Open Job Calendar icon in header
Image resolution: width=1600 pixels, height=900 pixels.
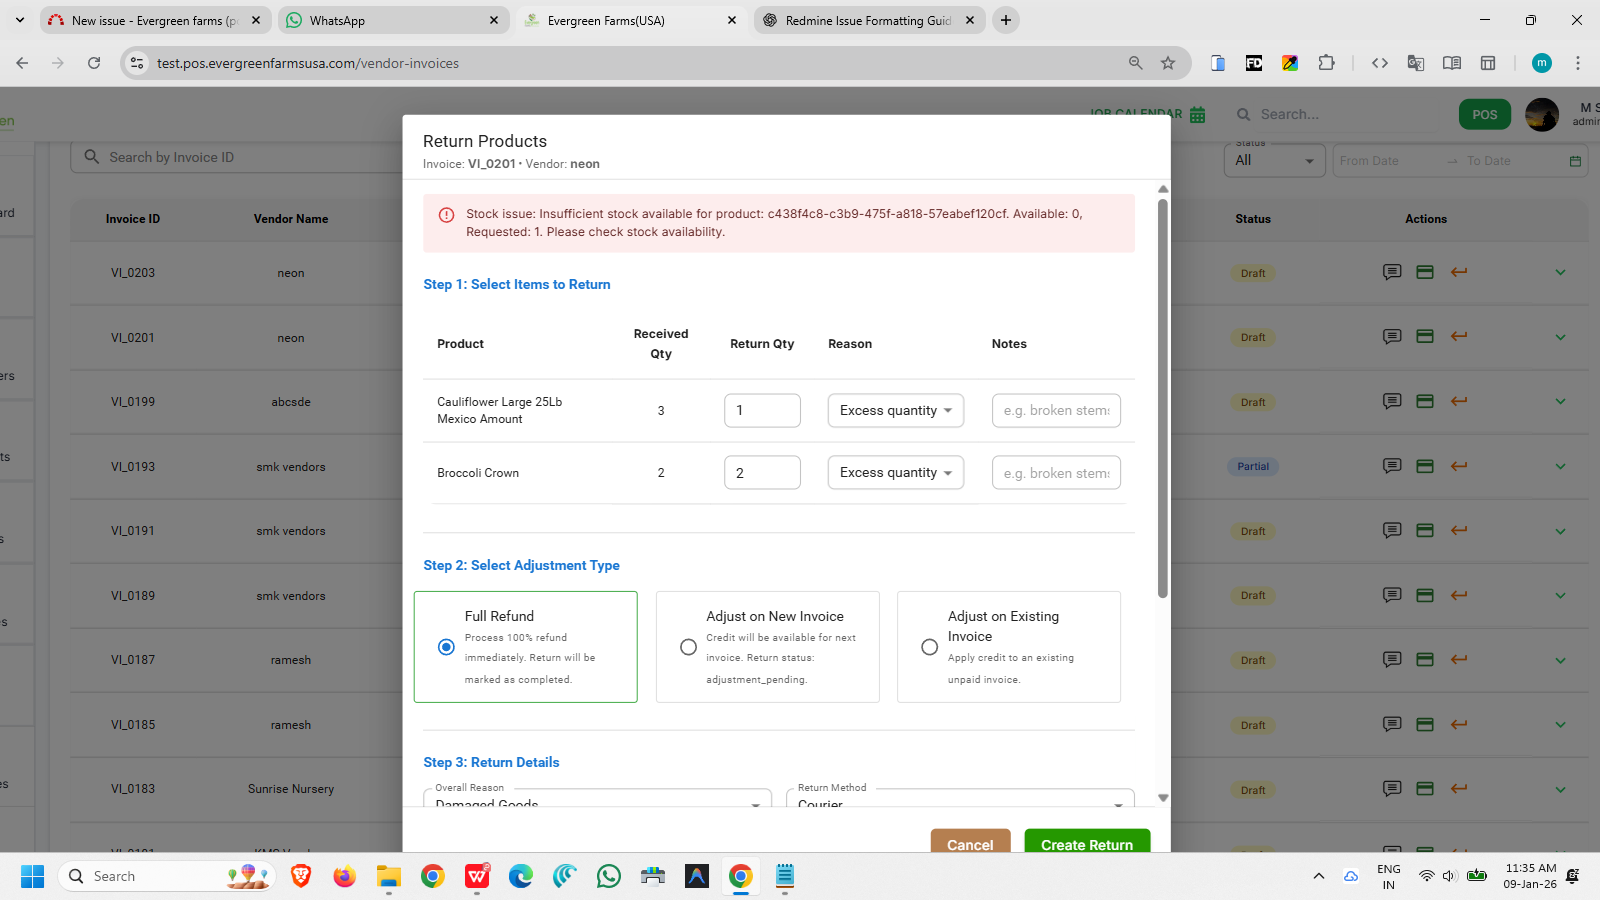click(1198, 115)
